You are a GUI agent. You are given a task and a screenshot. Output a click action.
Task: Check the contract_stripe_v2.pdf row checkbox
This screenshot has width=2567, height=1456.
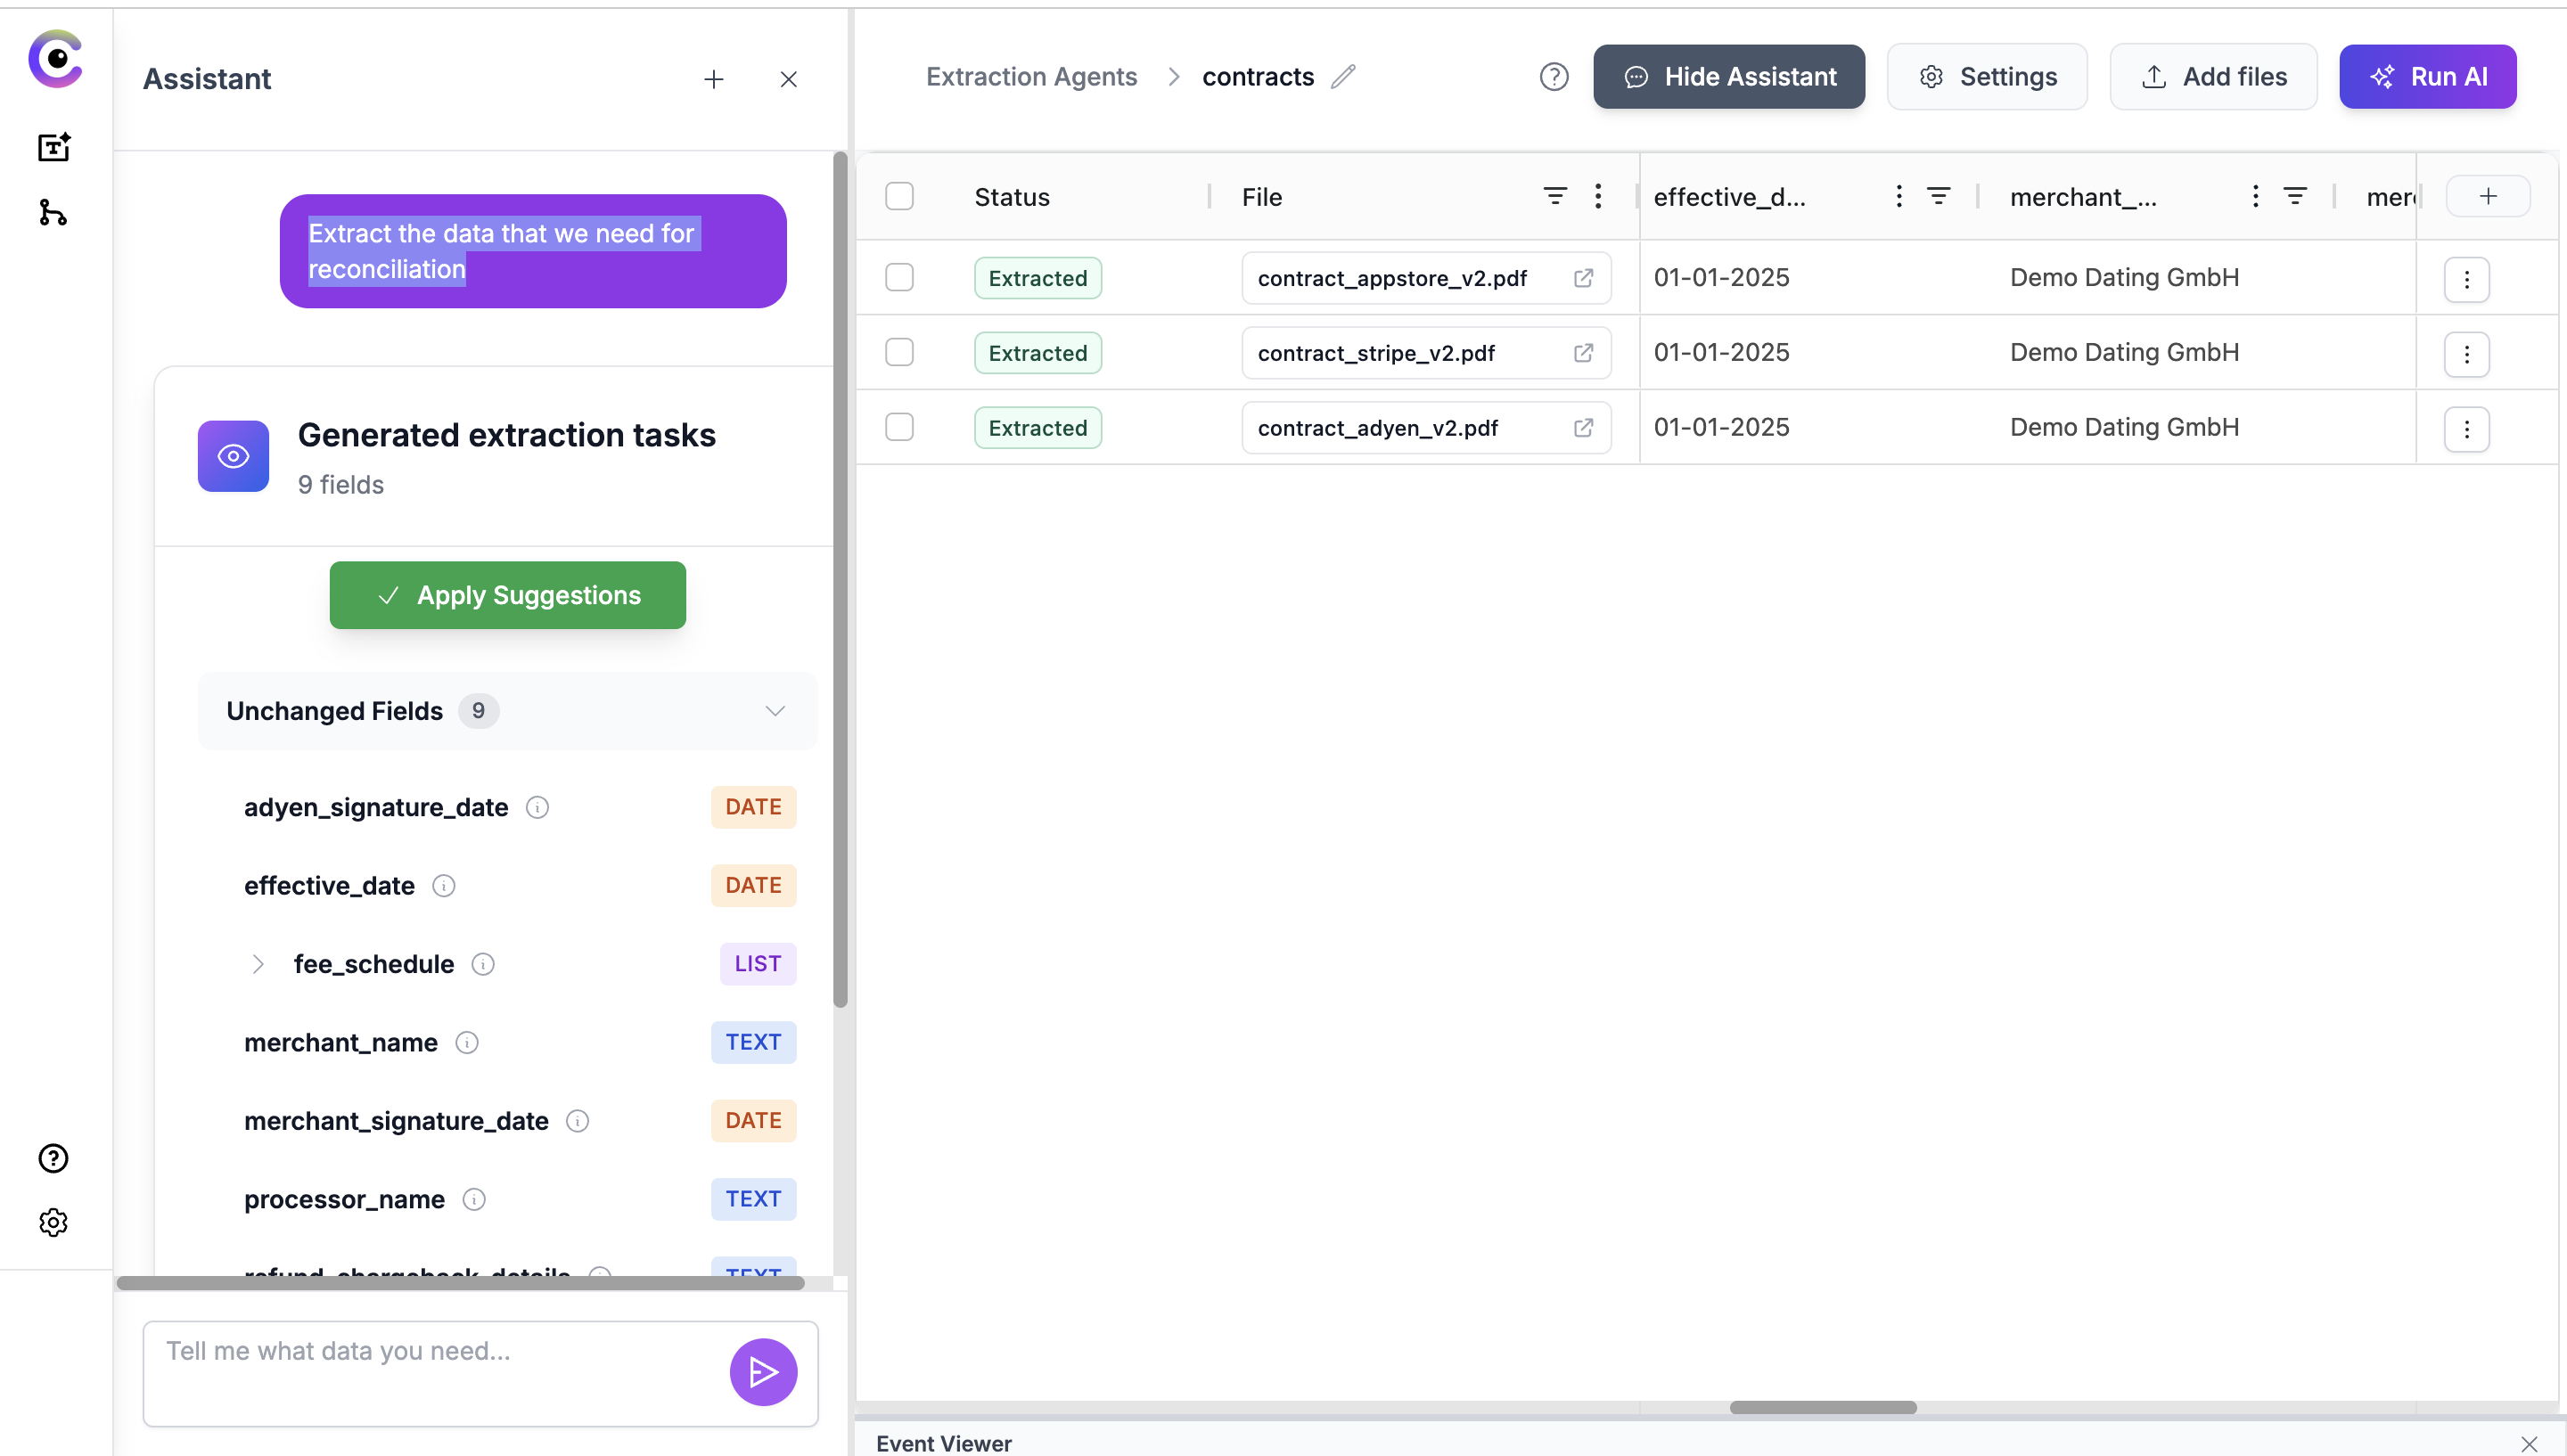pyautogui.click(x=899, y=352)
